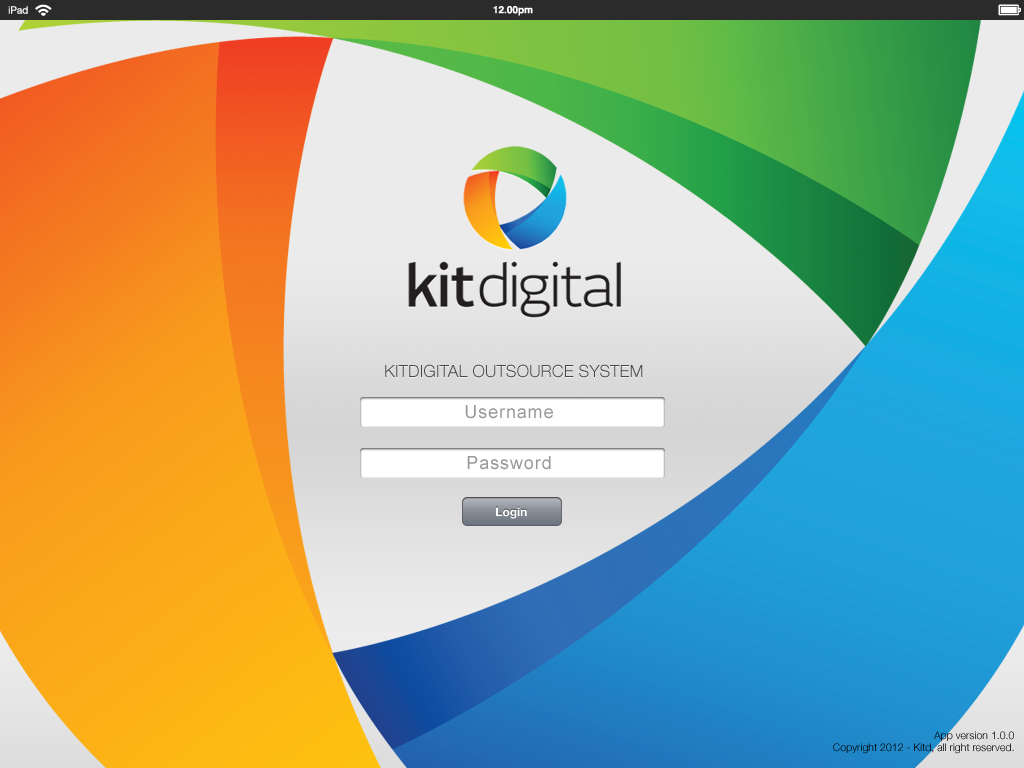Click the App version 1.0.0 text
The image size is (1024, 768).
click(x=974, y=735)
